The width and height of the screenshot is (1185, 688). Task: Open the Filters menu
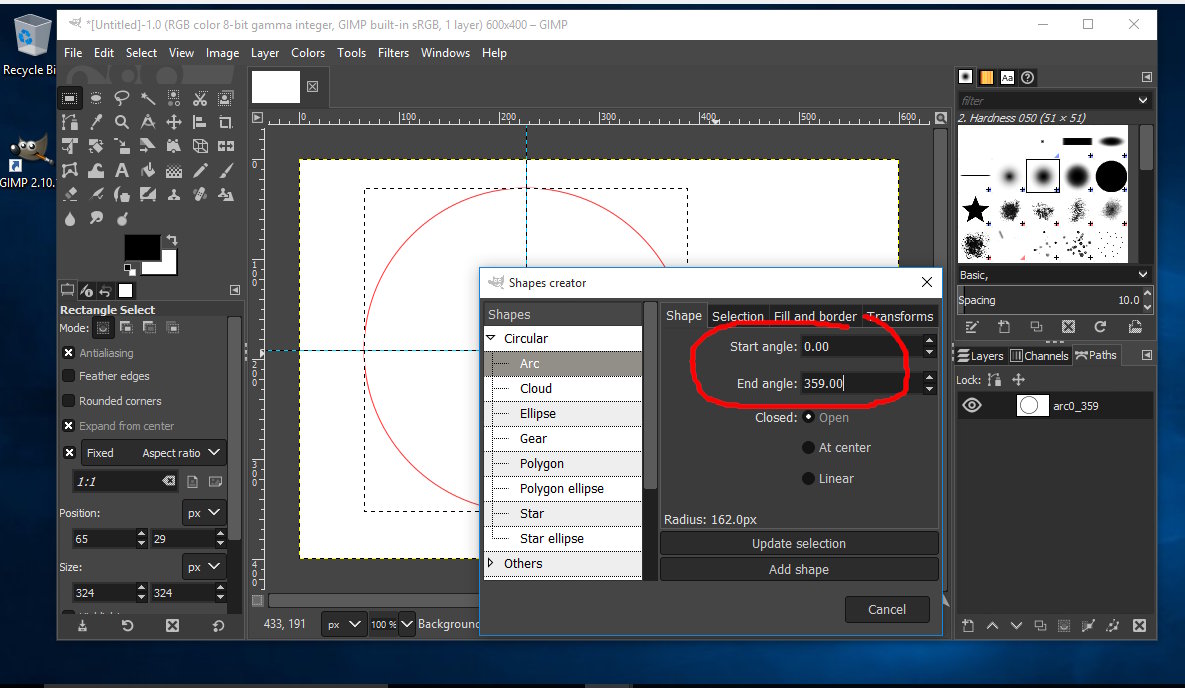tap(393, 53)
